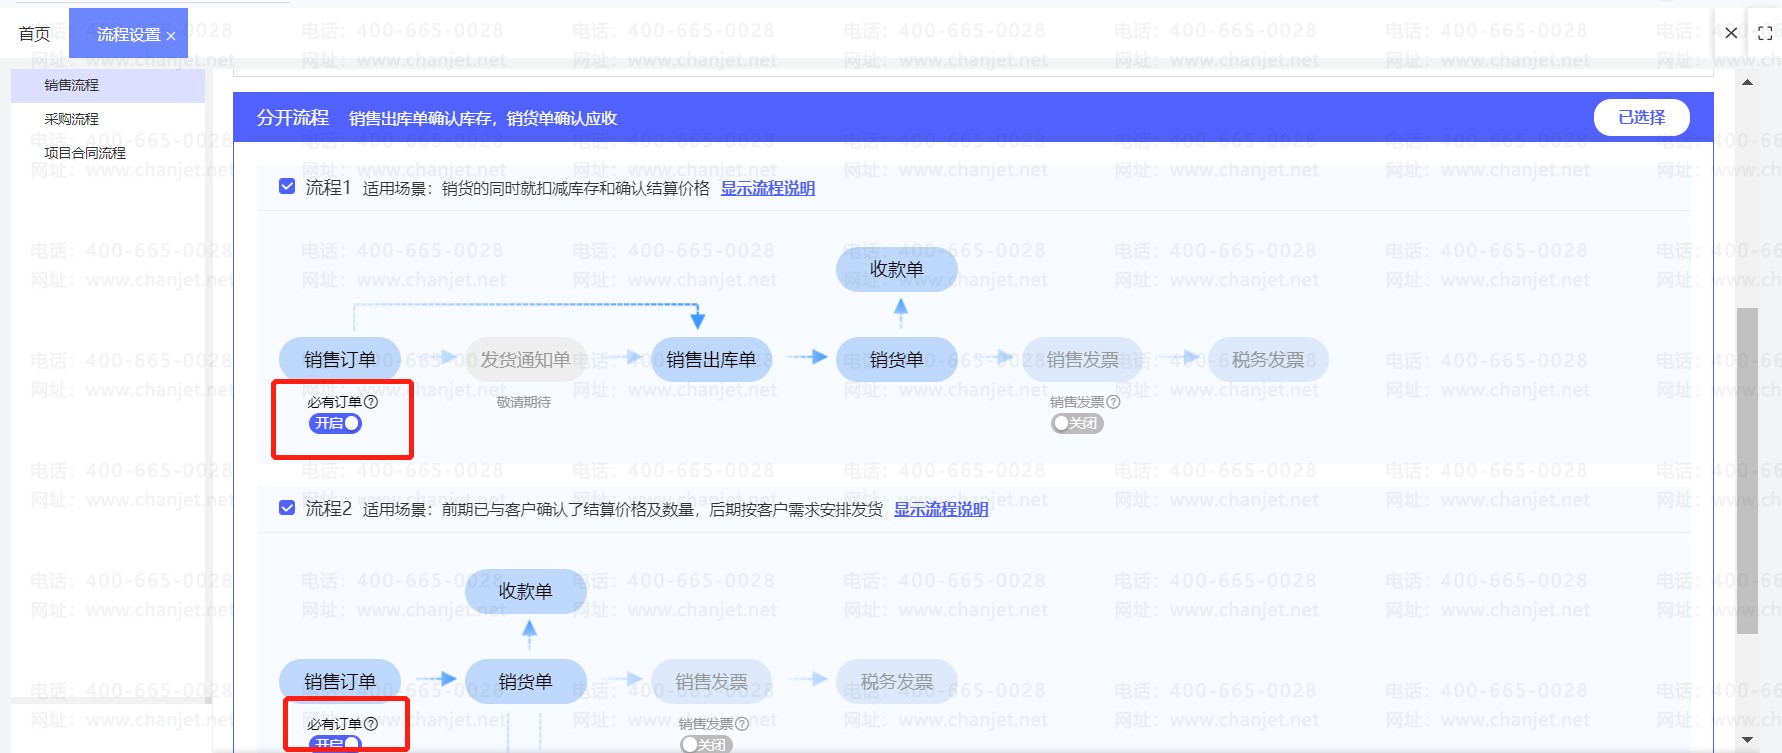Image resolution: width=1782 pixels, height=753 pixels.
Task: Select 项目合同流程 in the left sidebar
Action: (85, 153)
